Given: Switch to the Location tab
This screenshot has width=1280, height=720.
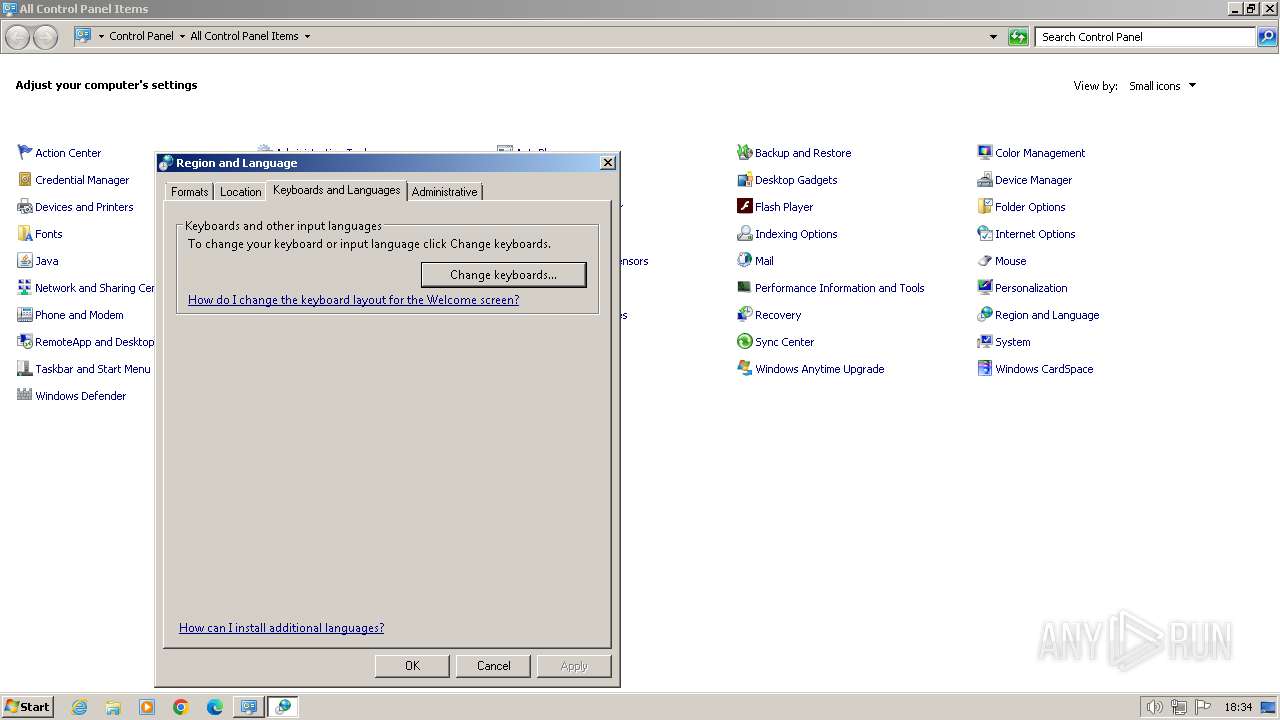Looking at the screenshot, I should tap(240, 192).
